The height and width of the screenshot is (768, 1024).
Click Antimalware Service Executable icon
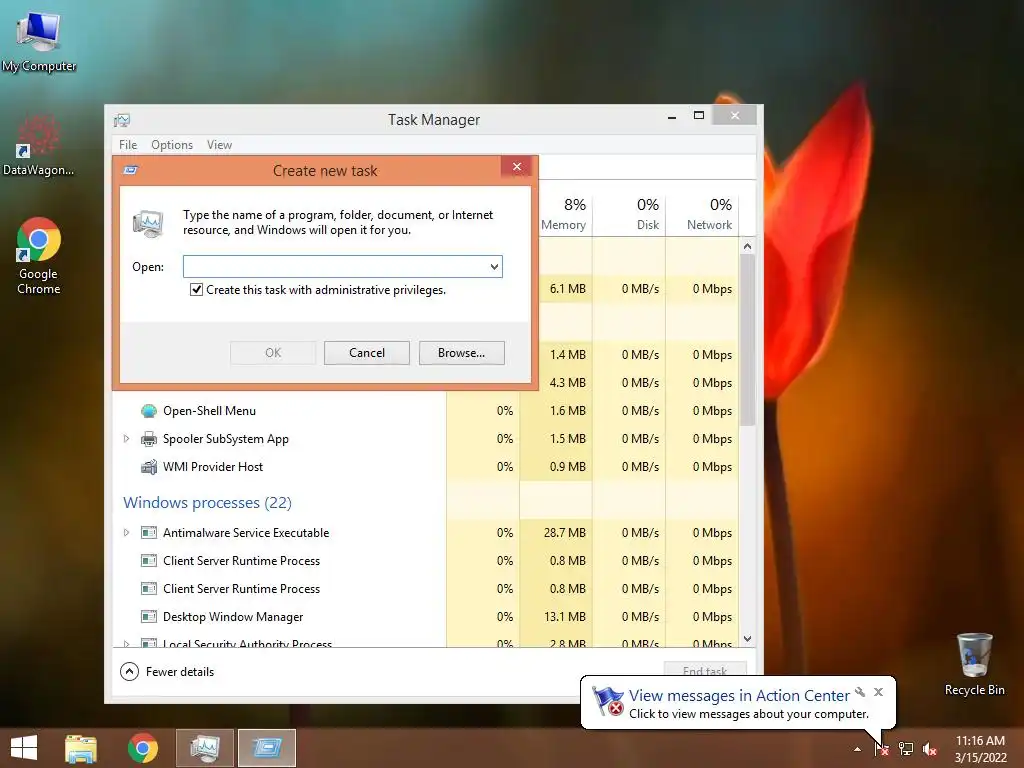(x=149, y=533)
